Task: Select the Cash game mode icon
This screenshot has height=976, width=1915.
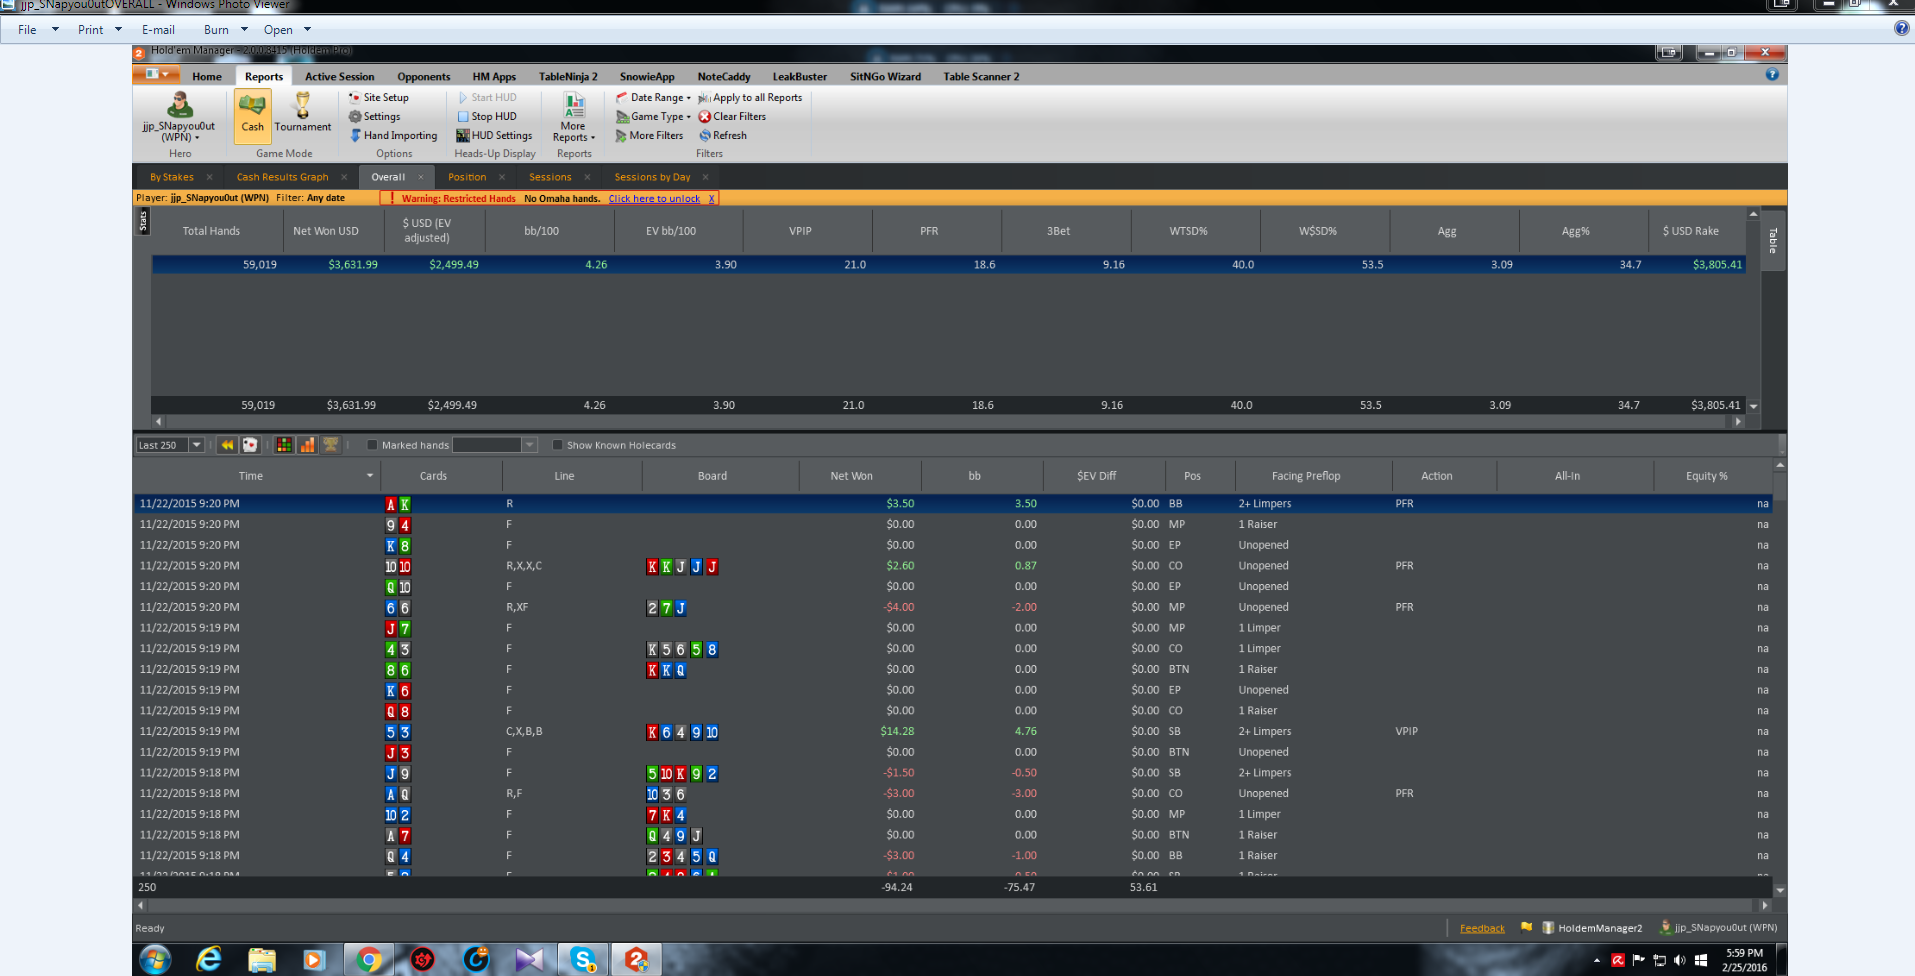Action: pos(252,115)
